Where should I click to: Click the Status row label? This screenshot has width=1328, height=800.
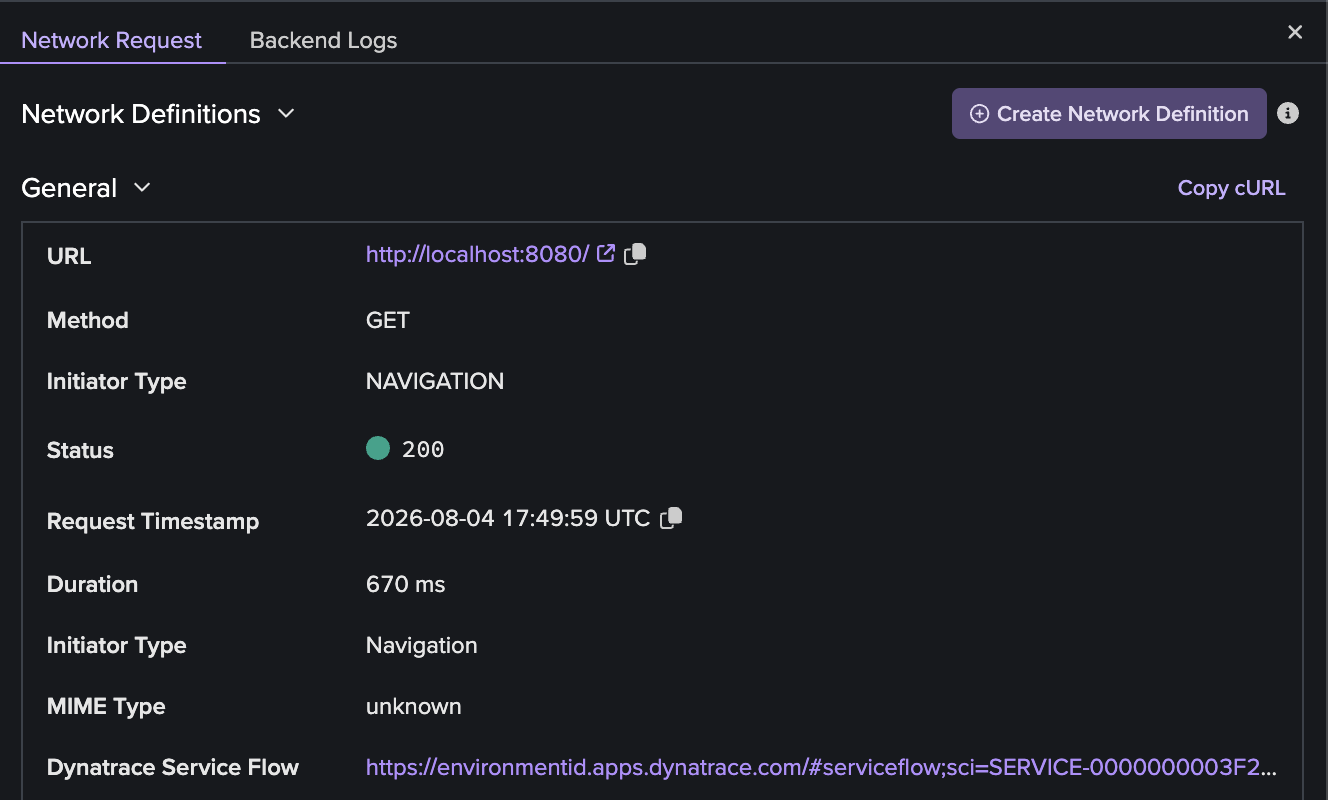pos(80,450)
